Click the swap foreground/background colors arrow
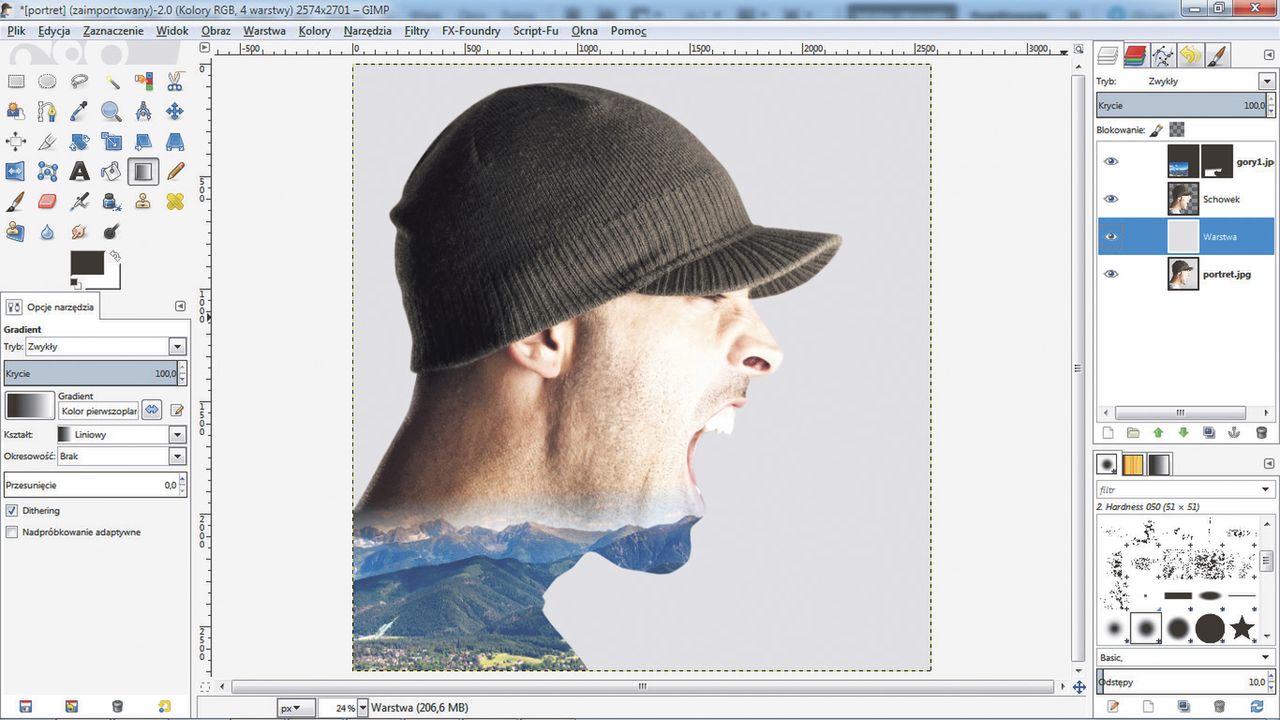Image resolution: width=1280 pixels, height=720 pixels. point(115,256)
